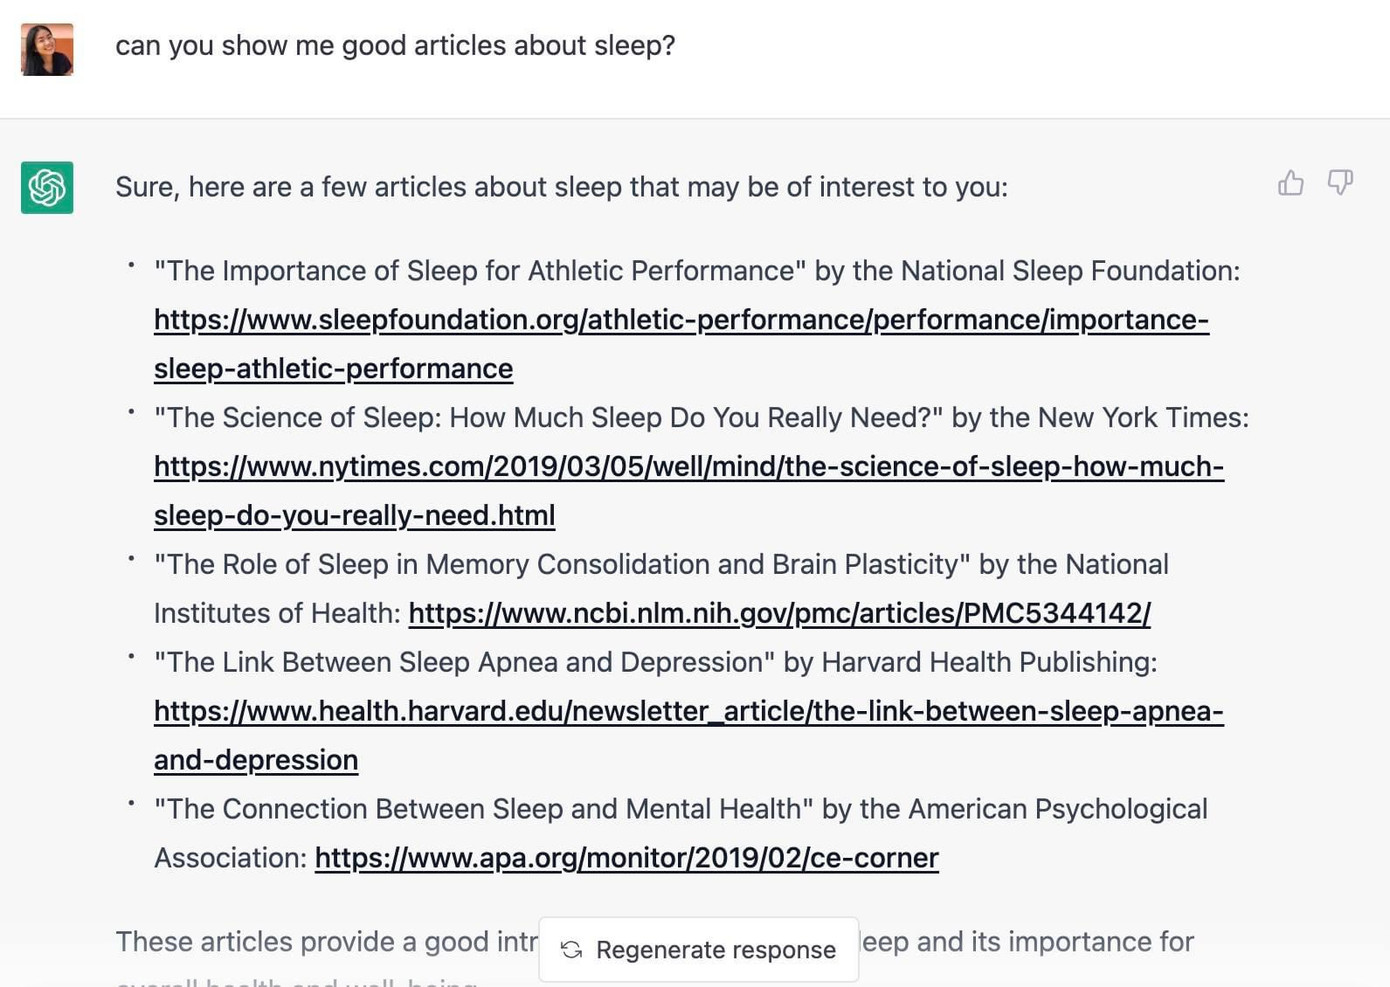Click the circular arrows icon beside Regenerate
Screen dimensions: 1390x987
tap(572, 950)
